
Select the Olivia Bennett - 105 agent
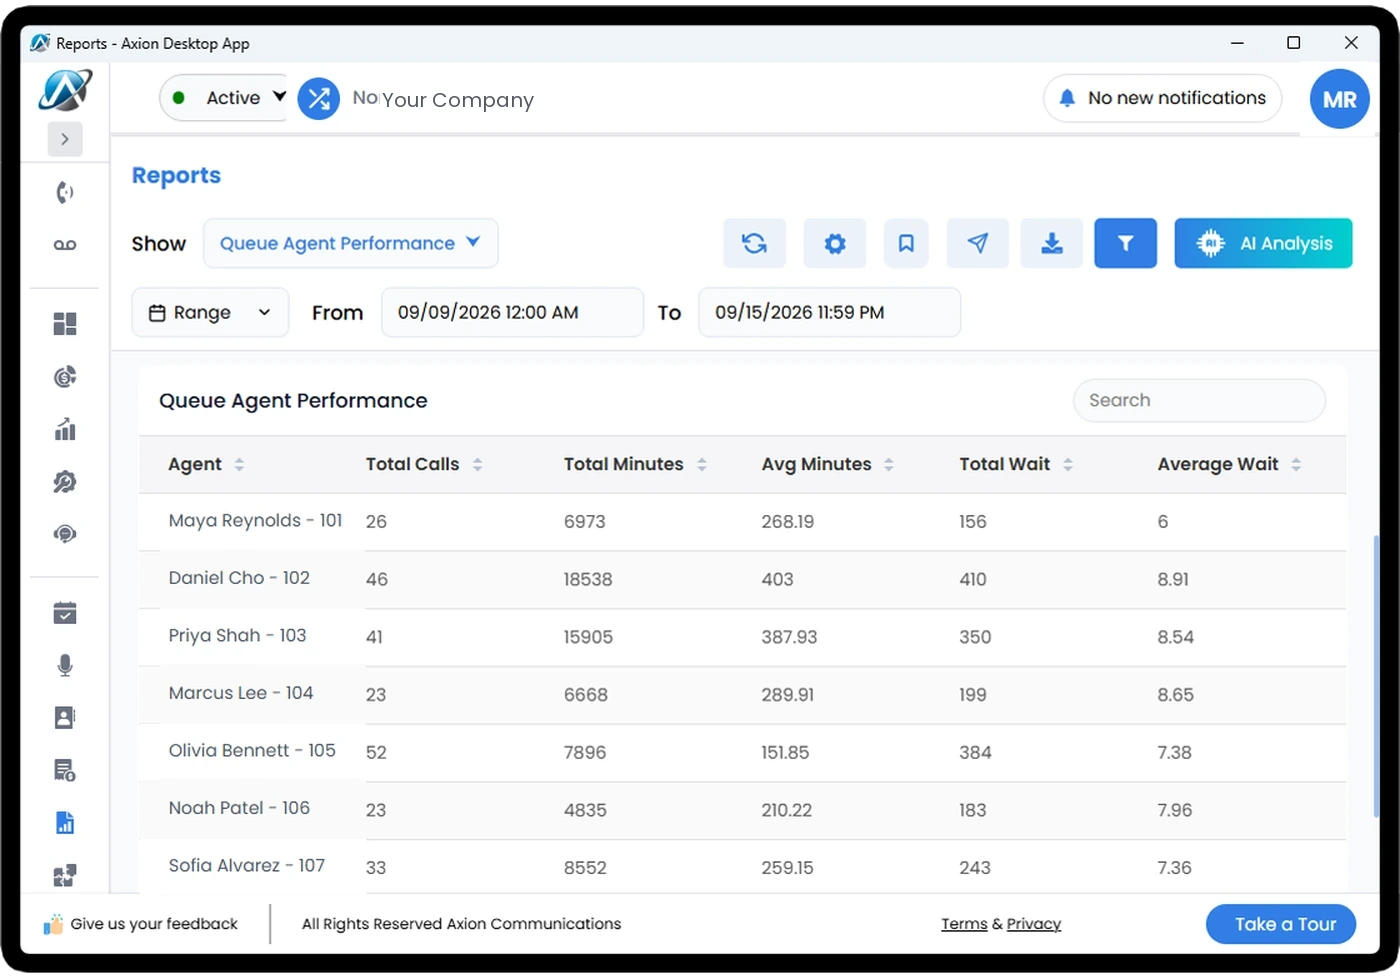[x=252, y=751]
